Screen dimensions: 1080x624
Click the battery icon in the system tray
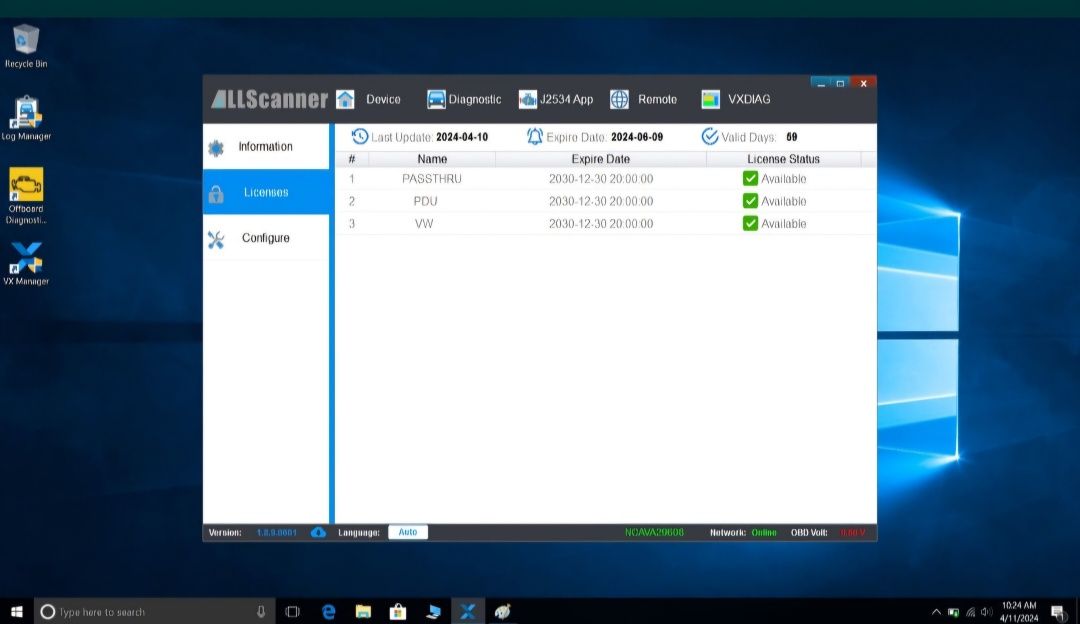[953, 612]
